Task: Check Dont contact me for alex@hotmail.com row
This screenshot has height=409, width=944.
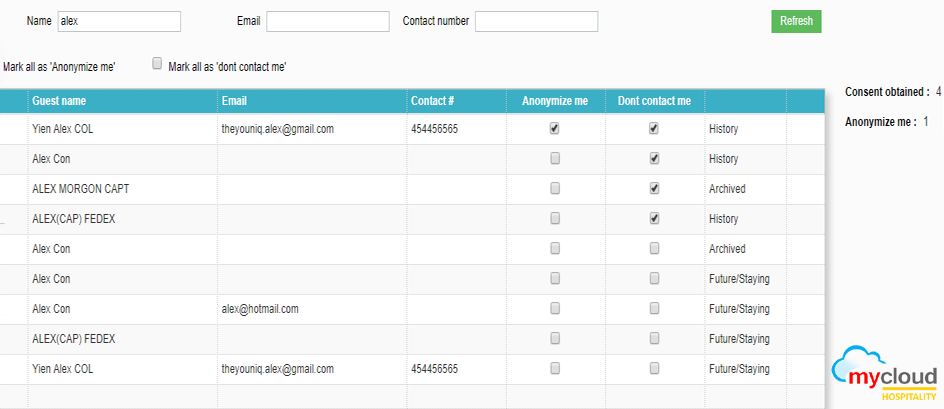Action: (654, 309)
